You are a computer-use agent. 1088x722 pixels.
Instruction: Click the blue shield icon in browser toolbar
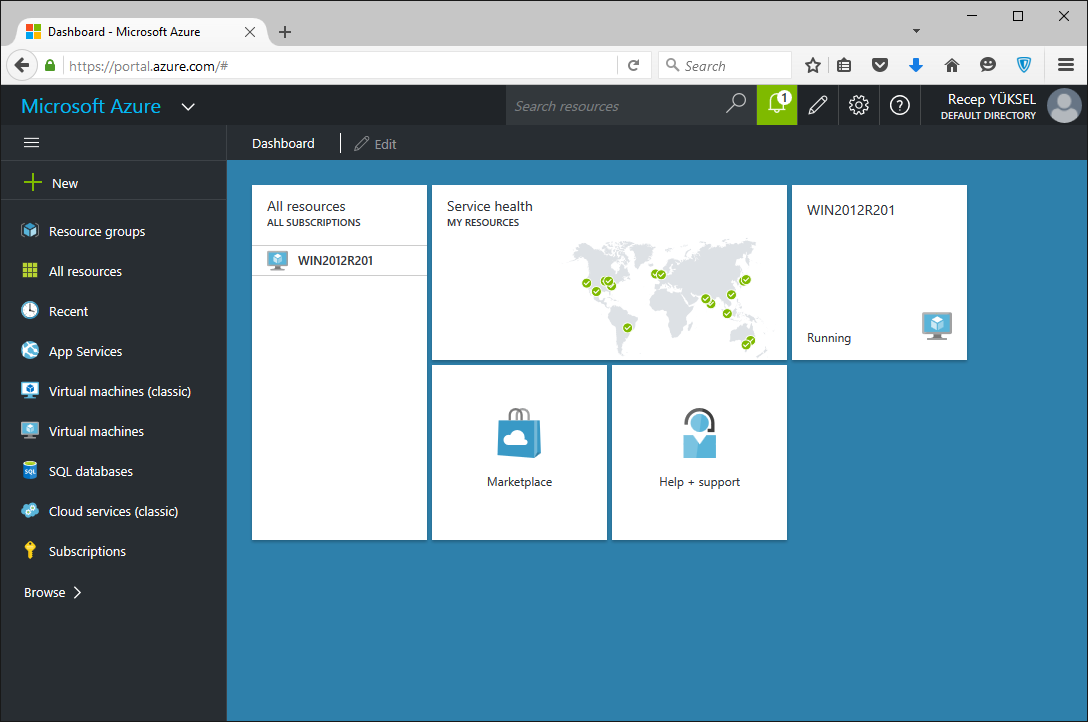1023,65
